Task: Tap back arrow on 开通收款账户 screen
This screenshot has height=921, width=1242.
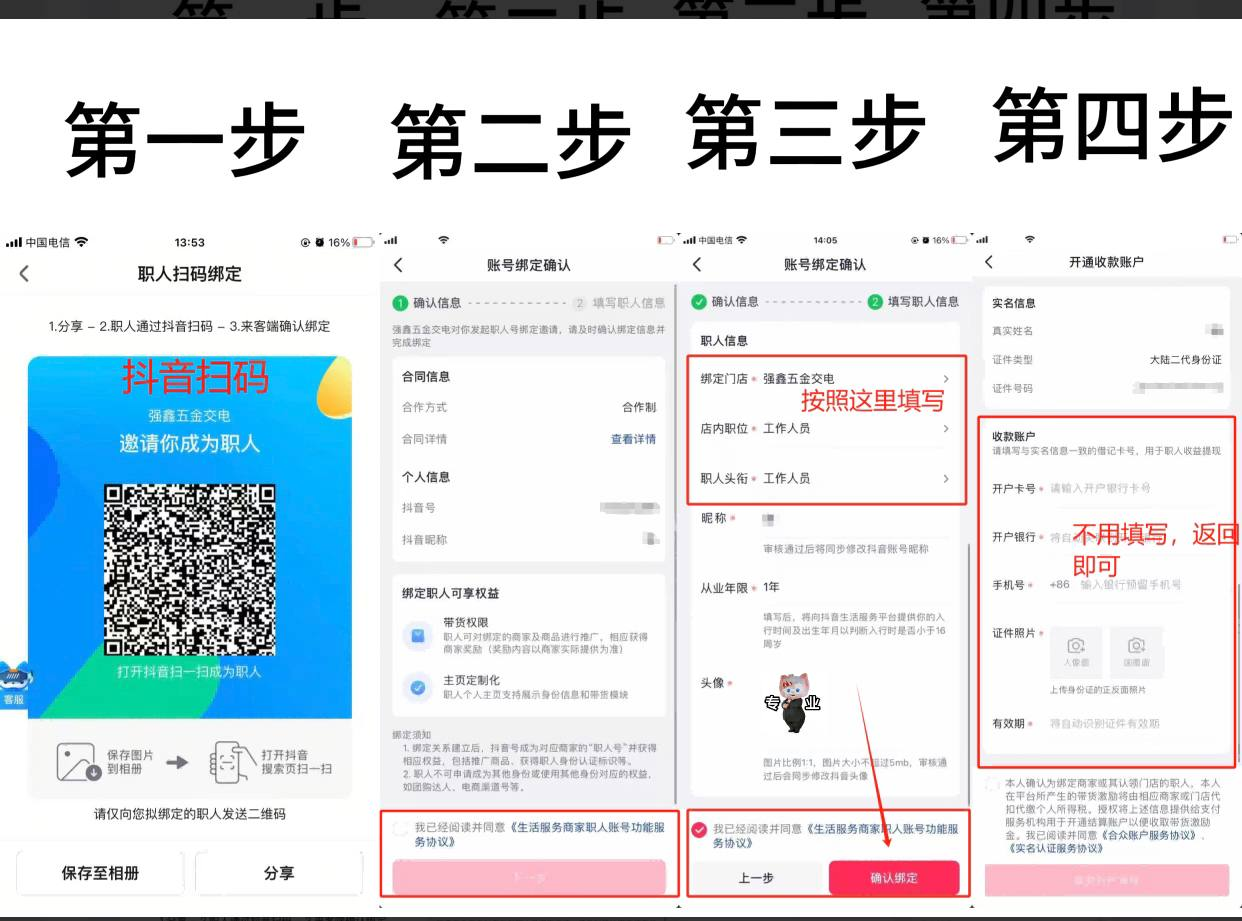Action: (989, 262)
